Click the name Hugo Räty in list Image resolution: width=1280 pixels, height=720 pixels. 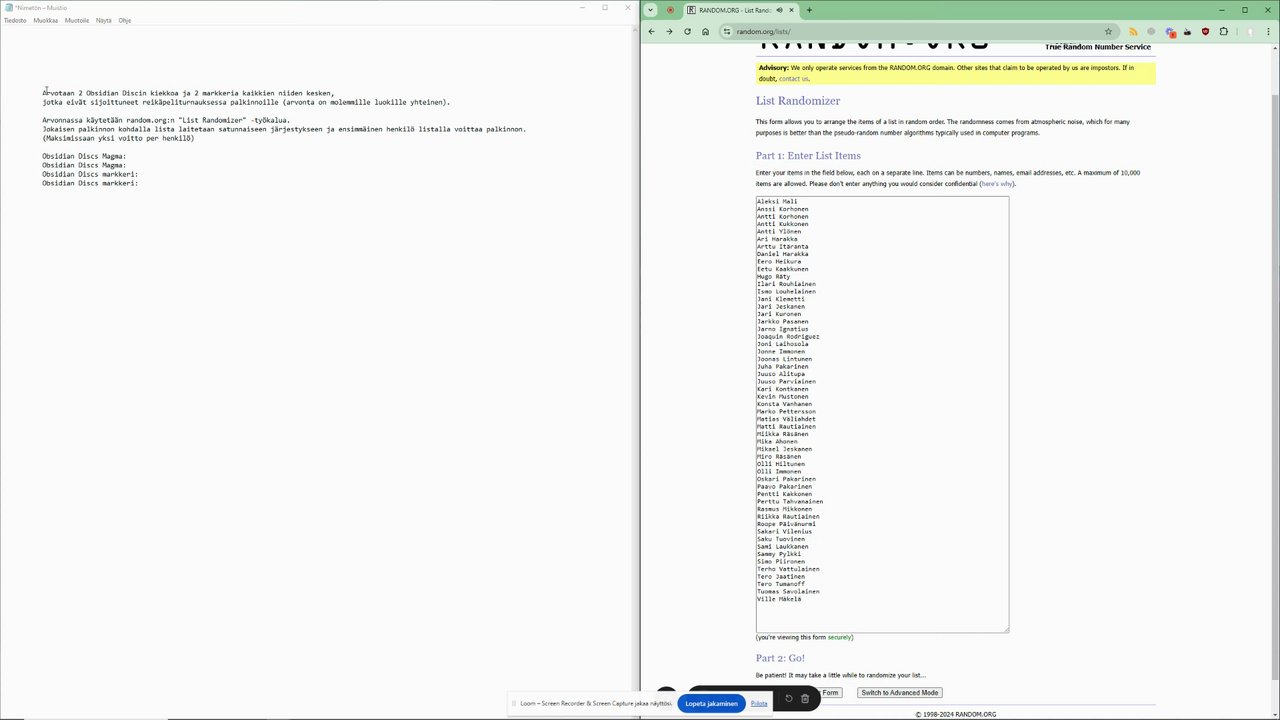click(773, 276)
